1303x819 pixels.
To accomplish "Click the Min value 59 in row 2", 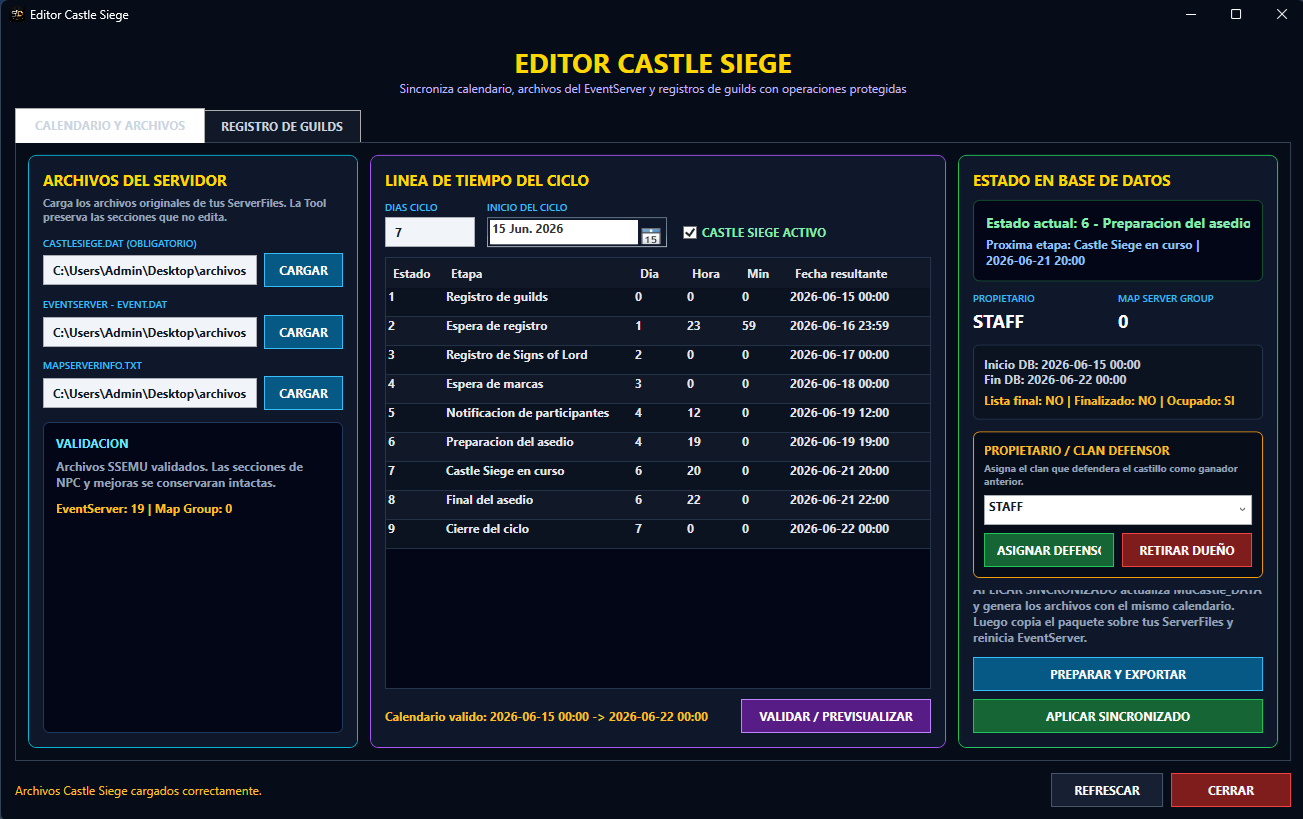I will pos(749,326).
